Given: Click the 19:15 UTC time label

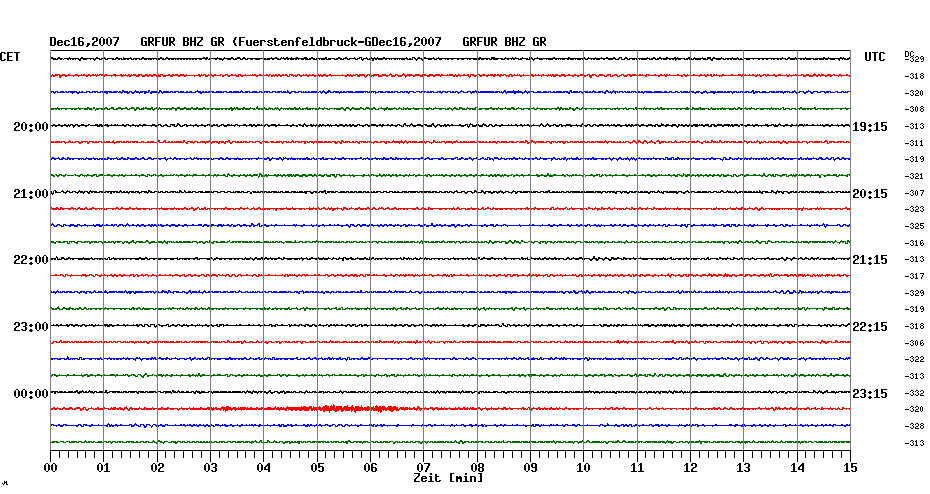Looking at the screenshot, I should tap(870, 127).
